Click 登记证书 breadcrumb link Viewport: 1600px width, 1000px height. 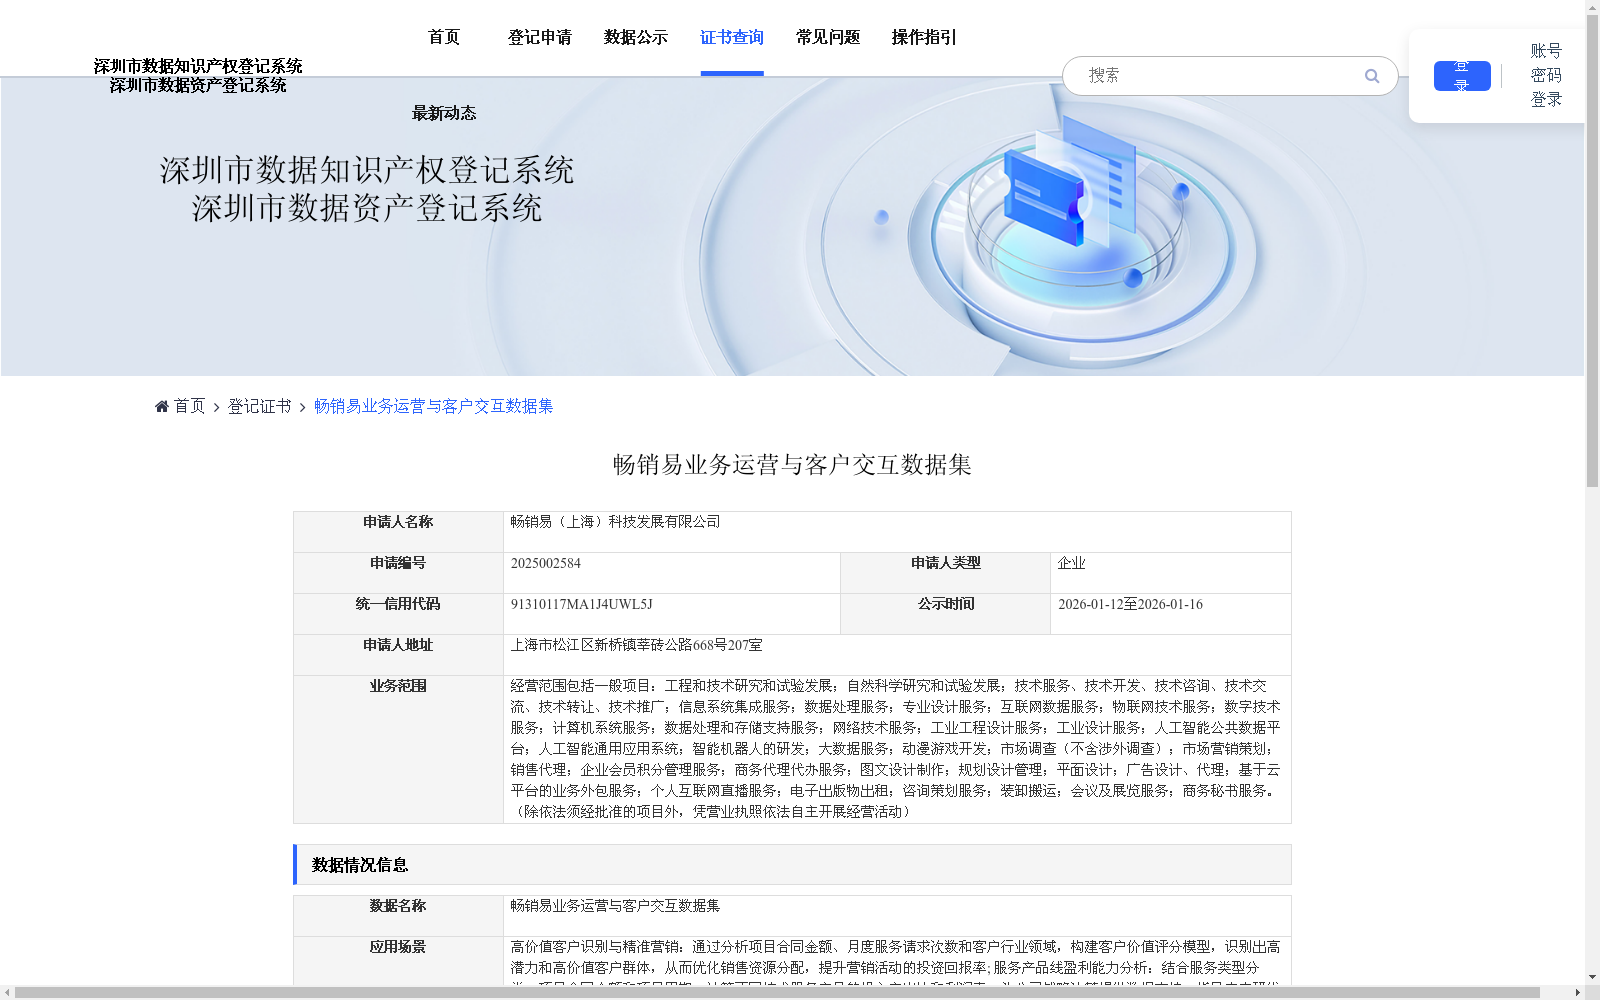pos(260,406)
